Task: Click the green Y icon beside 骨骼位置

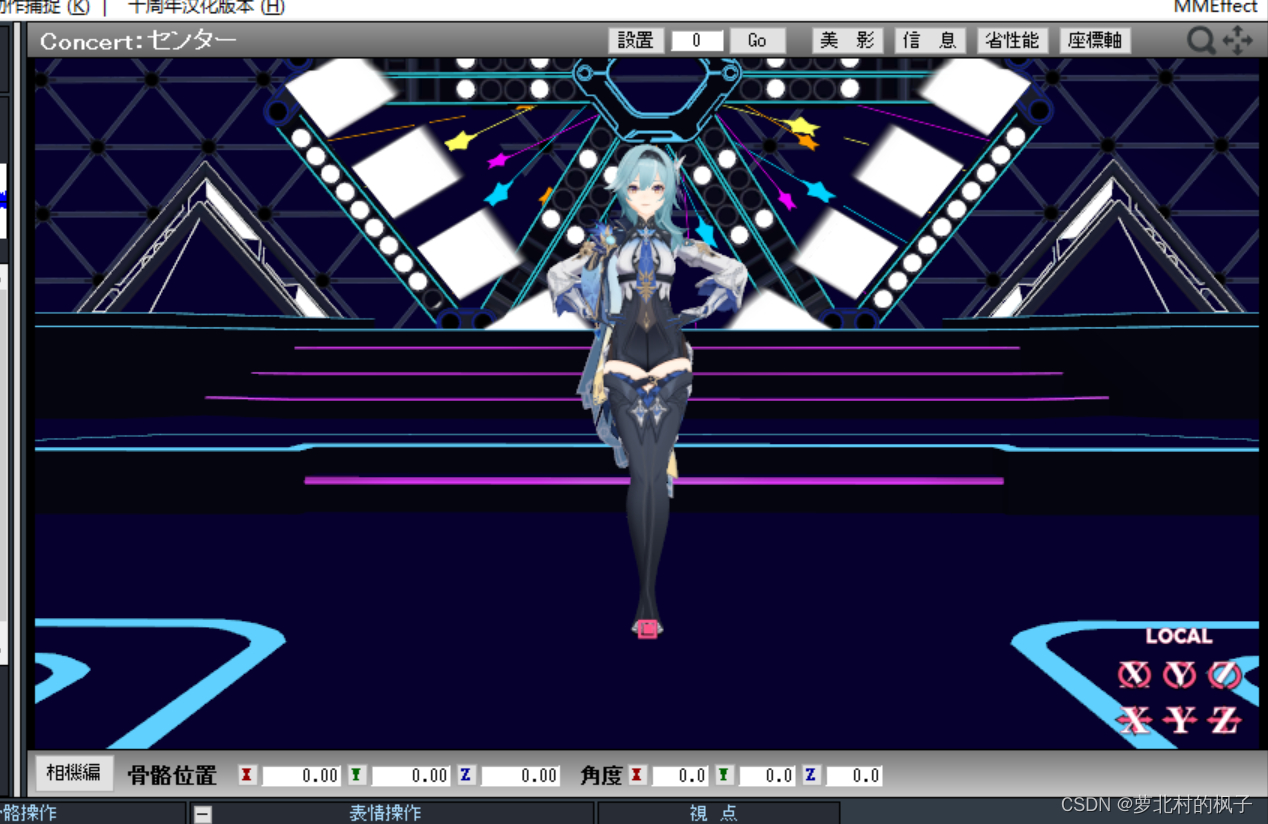Action: click(356, 775)
